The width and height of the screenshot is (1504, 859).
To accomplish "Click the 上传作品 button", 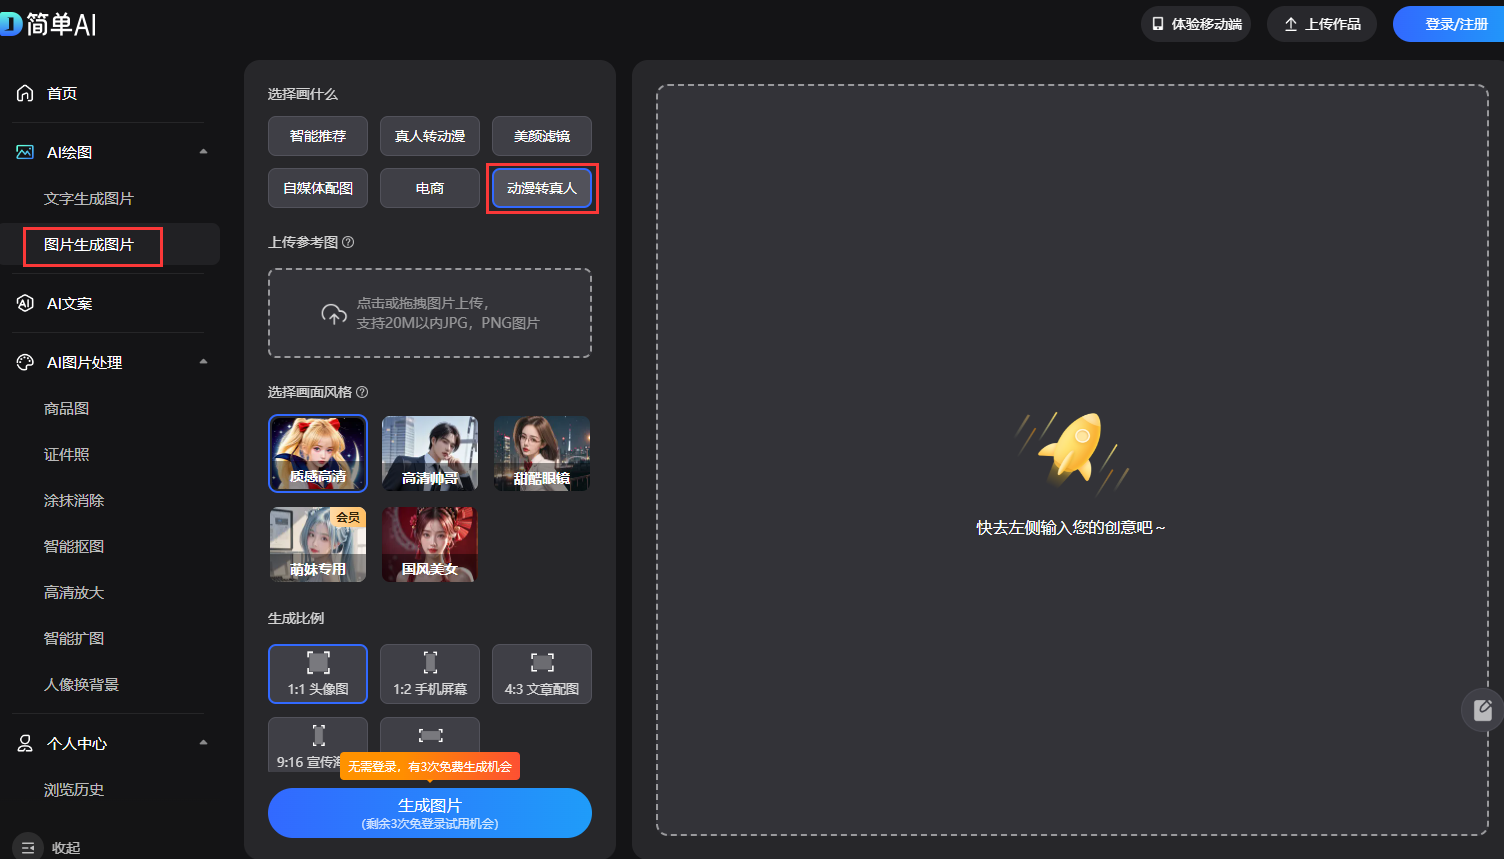I will (1322, 24).
